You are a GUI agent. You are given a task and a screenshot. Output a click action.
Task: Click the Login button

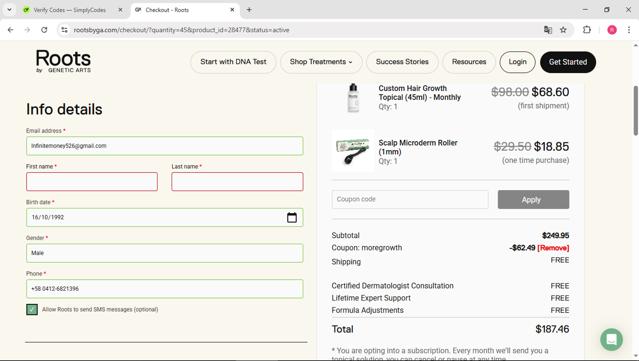click(x=518, y=62)
